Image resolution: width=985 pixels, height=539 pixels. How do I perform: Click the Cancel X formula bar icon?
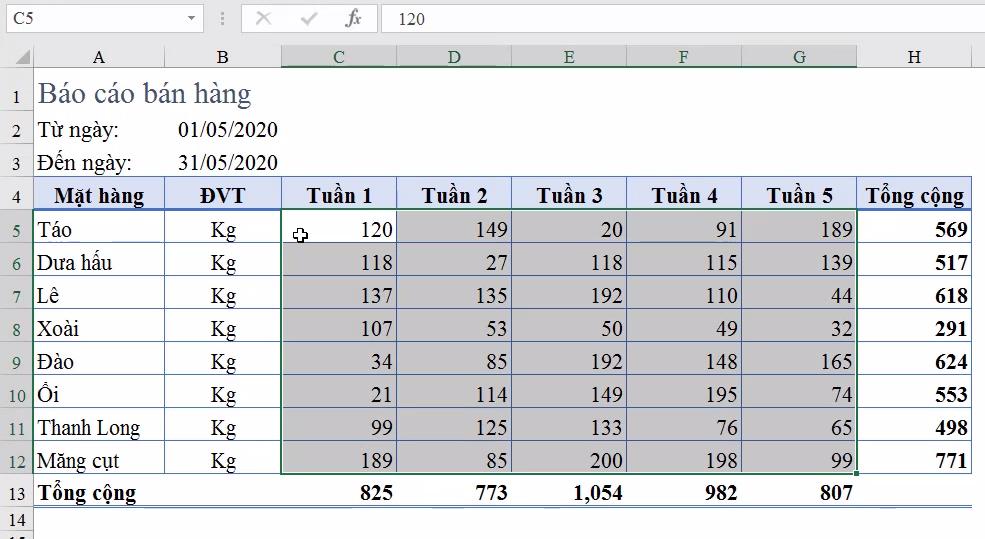point(263,19)
